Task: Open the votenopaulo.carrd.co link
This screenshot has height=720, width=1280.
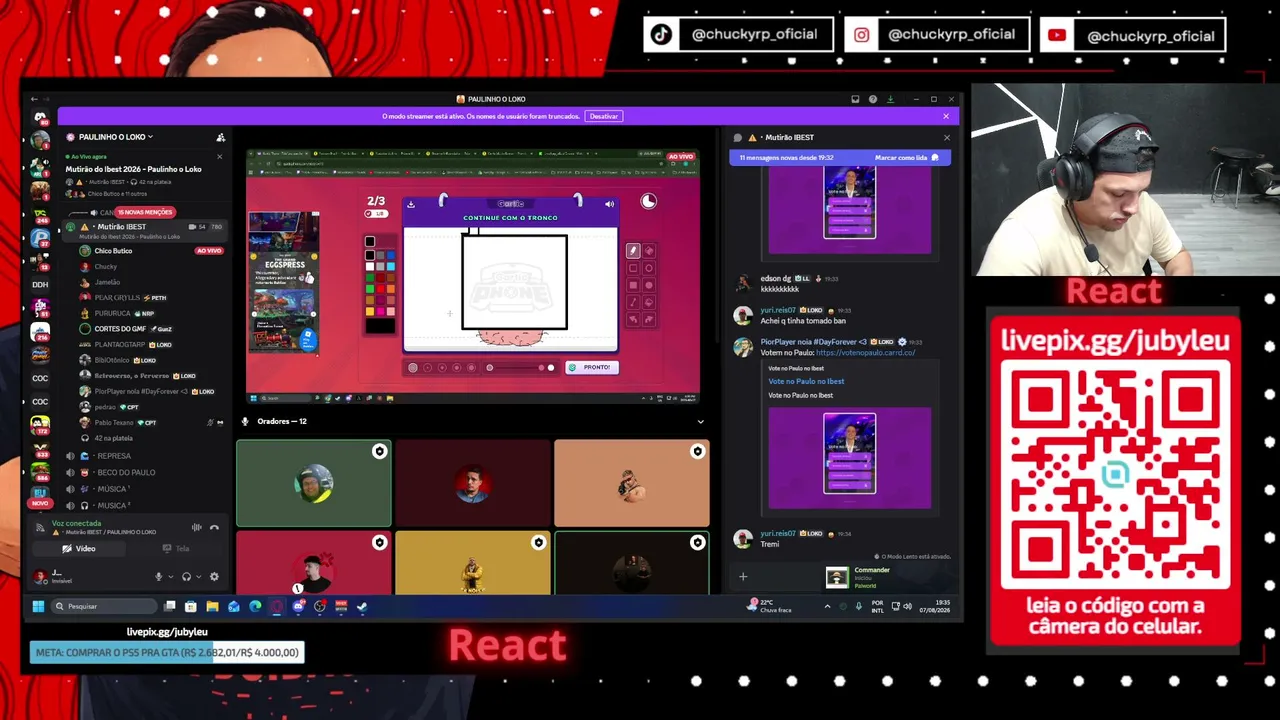Action: [865, 353]
